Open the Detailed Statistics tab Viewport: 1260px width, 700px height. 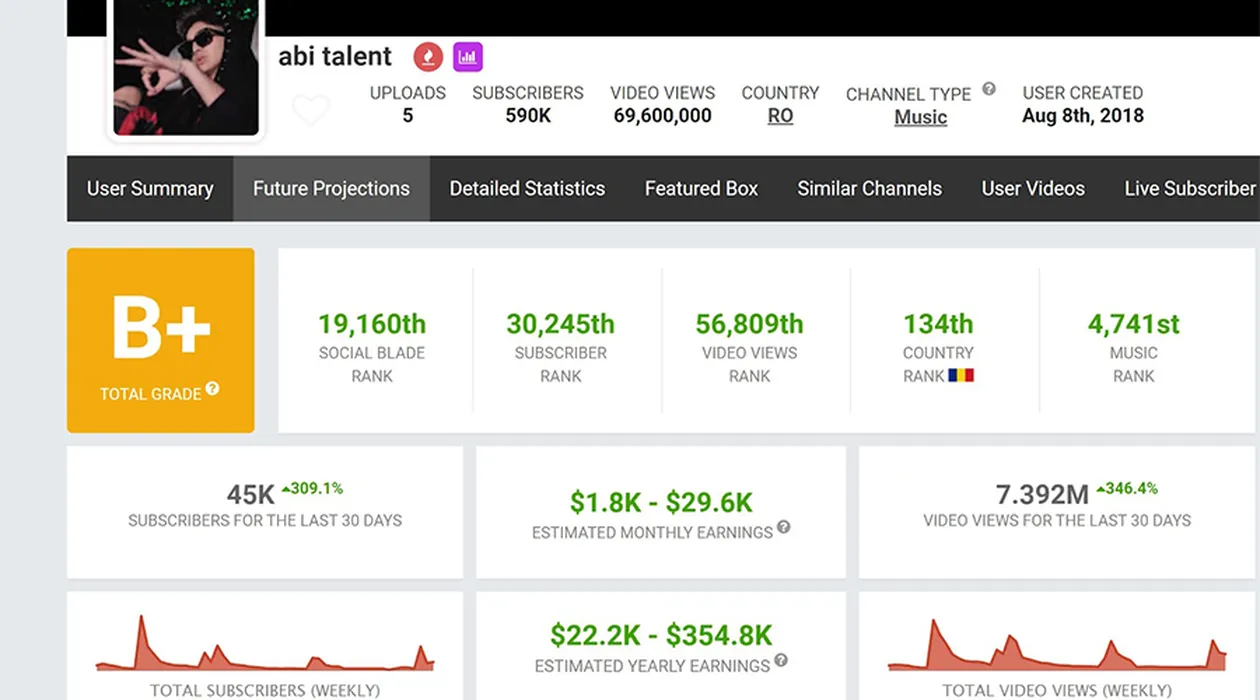[x=527, y=188]
